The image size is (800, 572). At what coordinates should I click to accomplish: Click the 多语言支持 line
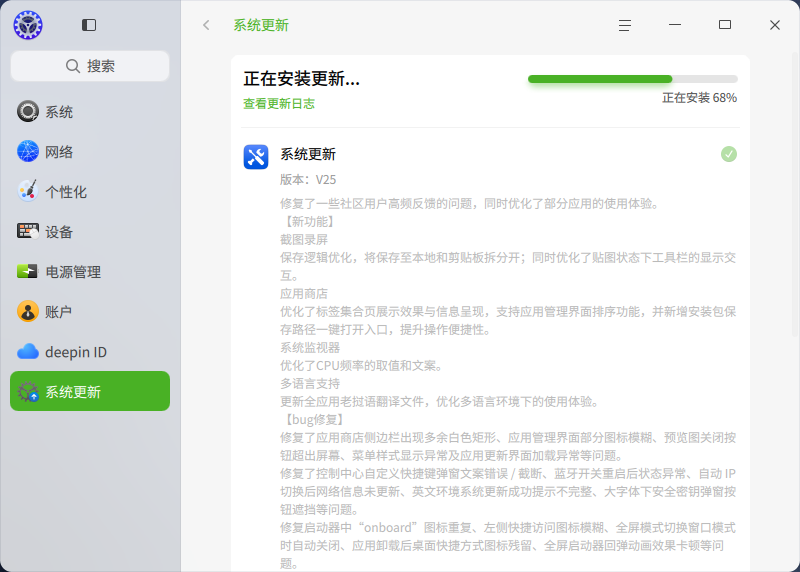click(310, 383)
